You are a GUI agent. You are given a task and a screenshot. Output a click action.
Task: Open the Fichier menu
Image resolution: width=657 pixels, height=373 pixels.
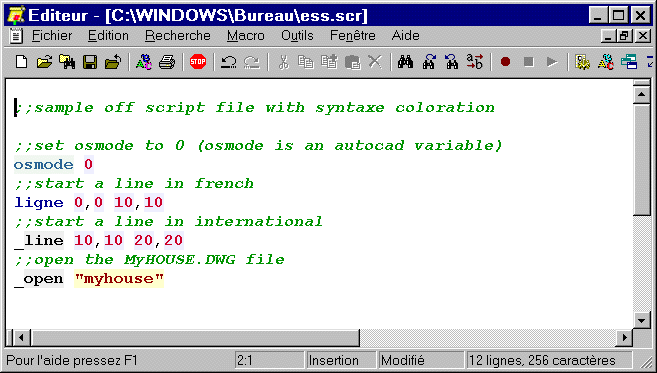coord(52,36)
